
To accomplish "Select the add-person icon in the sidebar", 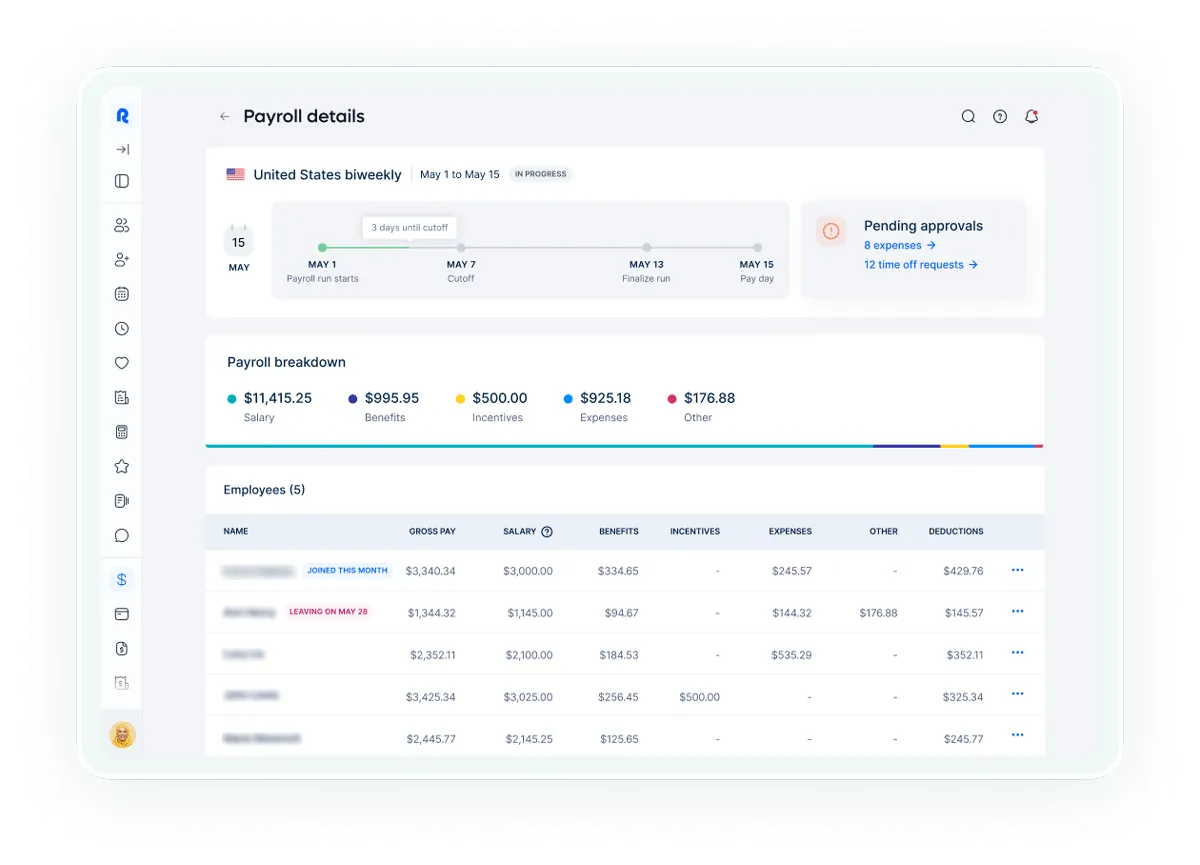I will pos(121,259).
